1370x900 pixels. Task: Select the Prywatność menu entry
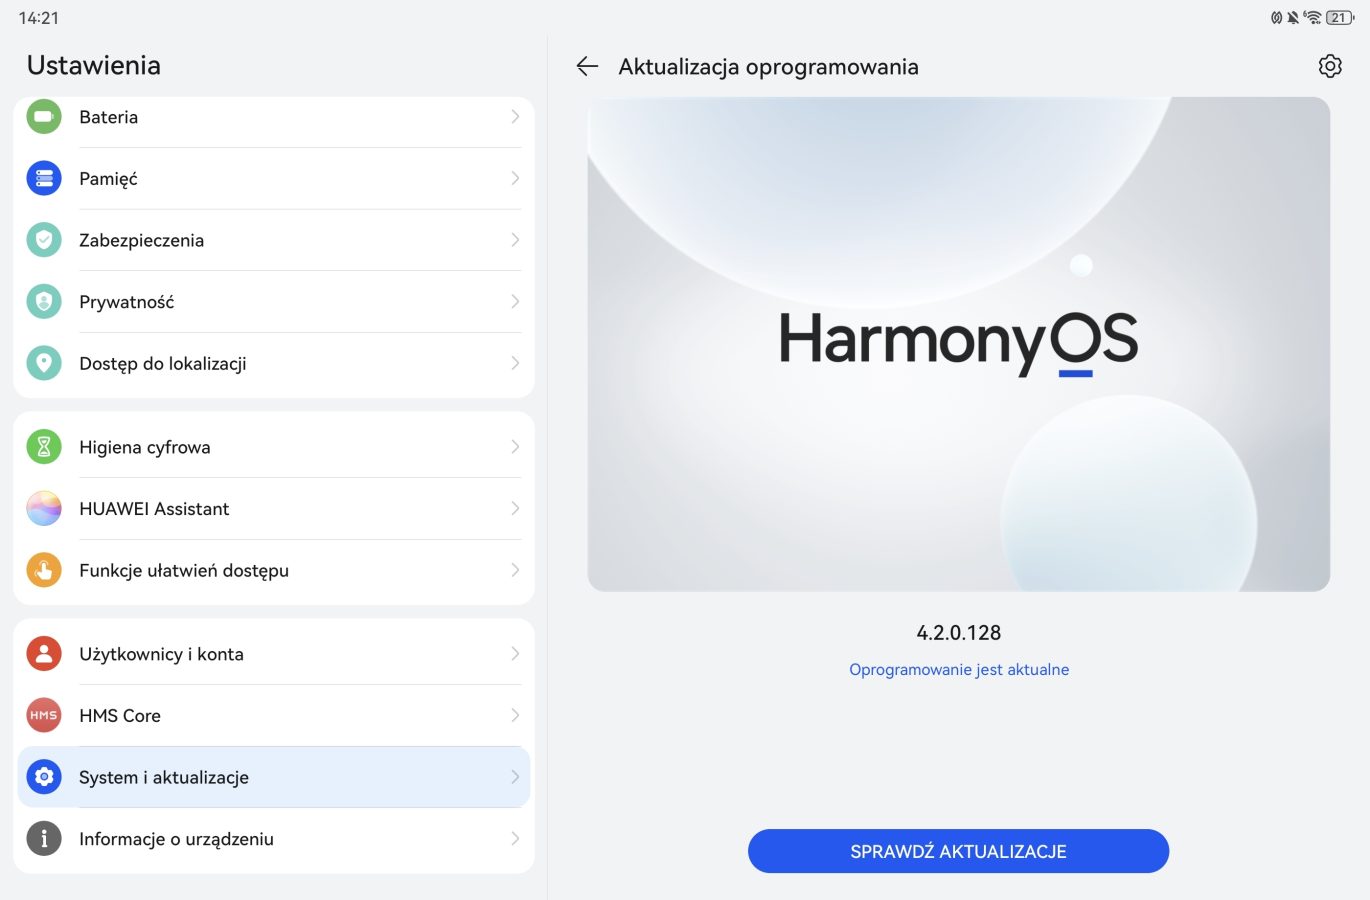coord(274,302)
